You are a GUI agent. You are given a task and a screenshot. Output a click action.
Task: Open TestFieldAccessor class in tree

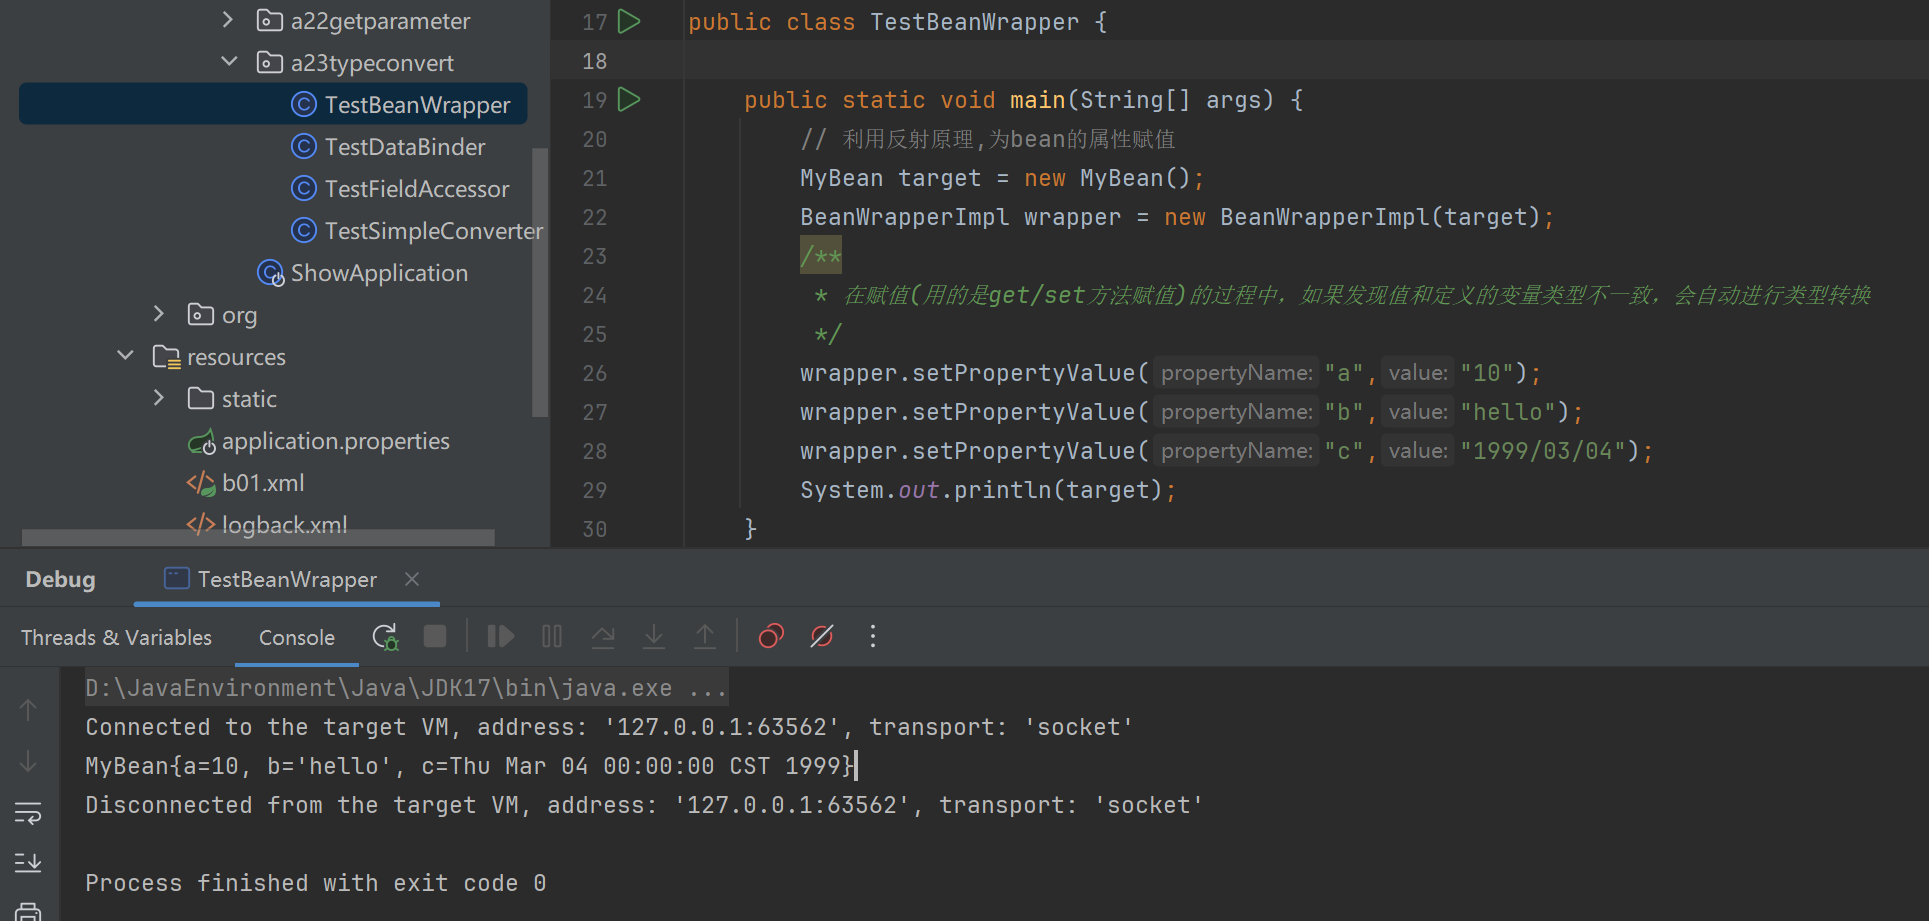(x=416, y=189)
